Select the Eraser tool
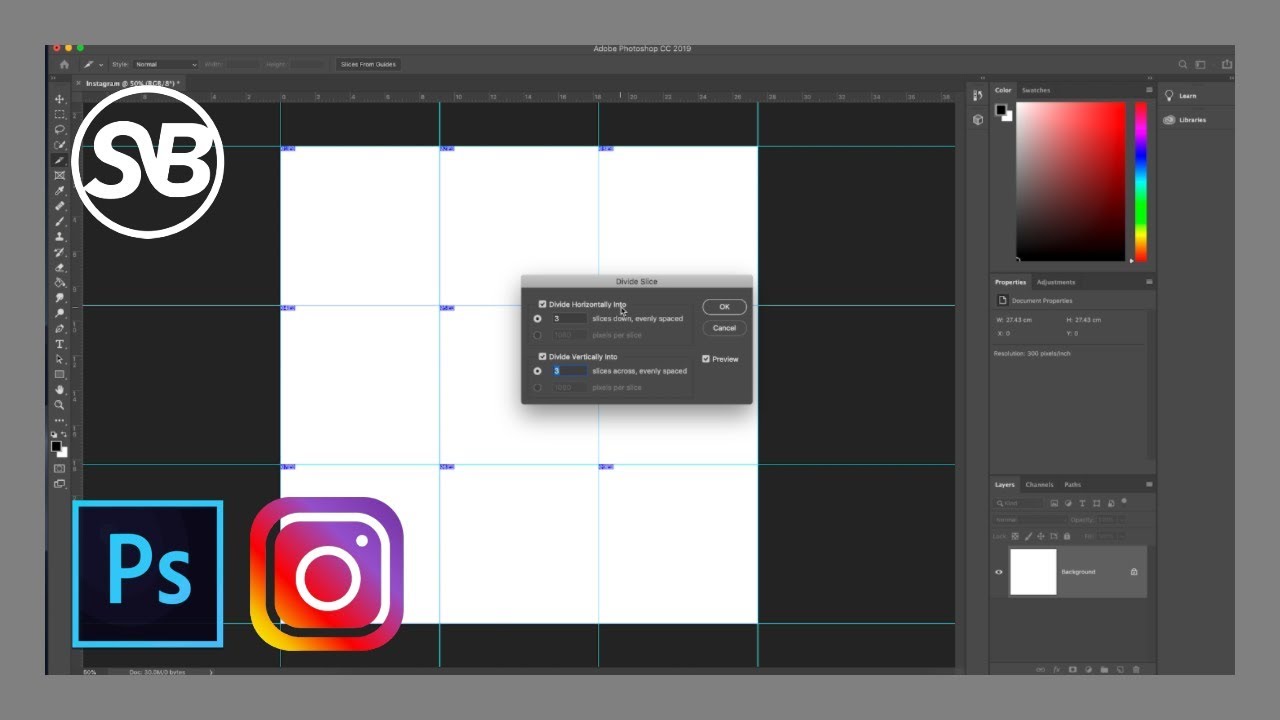This screenshot has height=720, width=1280. (x=60, y=267)
